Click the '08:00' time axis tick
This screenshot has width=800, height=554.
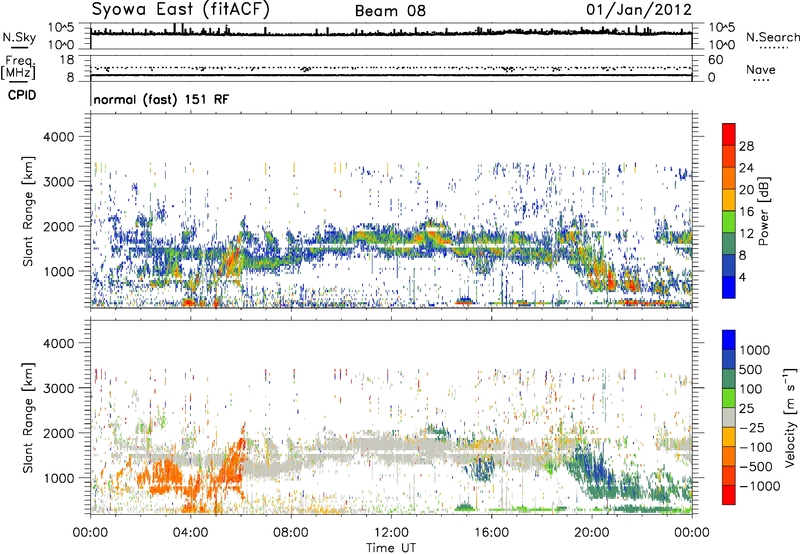tap(291, 533)
